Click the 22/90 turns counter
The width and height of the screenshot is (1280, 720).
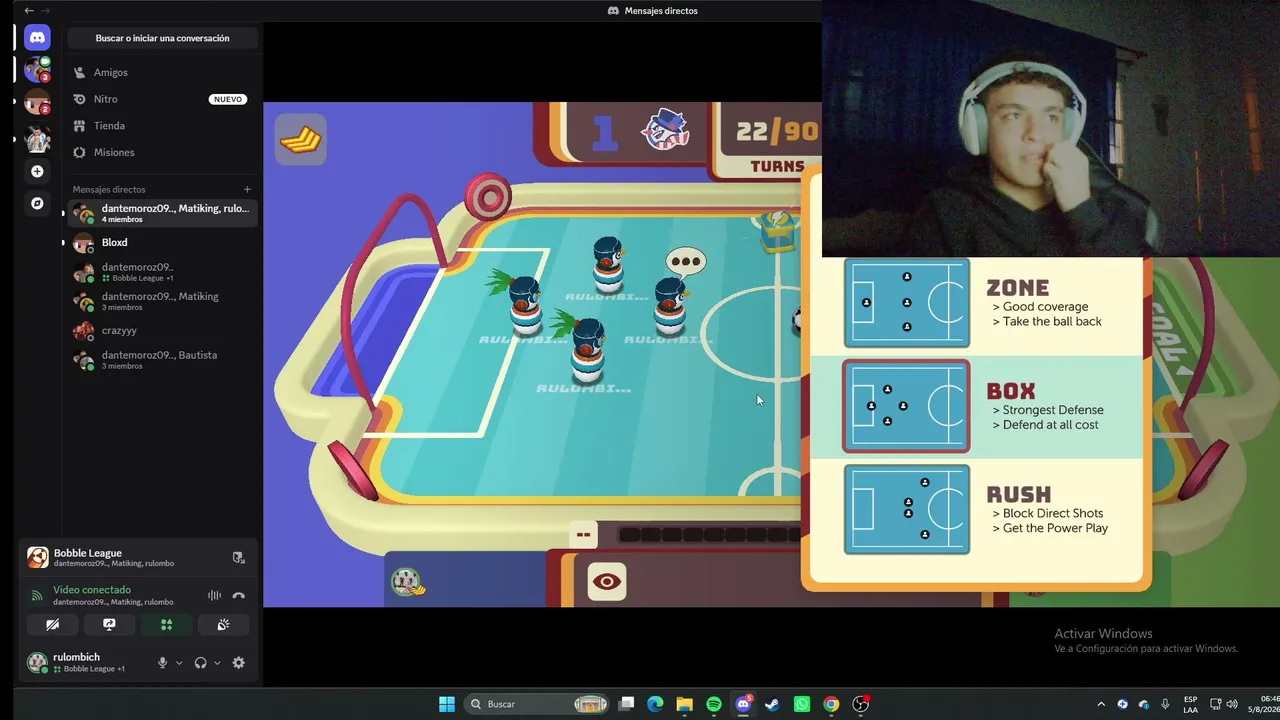(777, 132)
